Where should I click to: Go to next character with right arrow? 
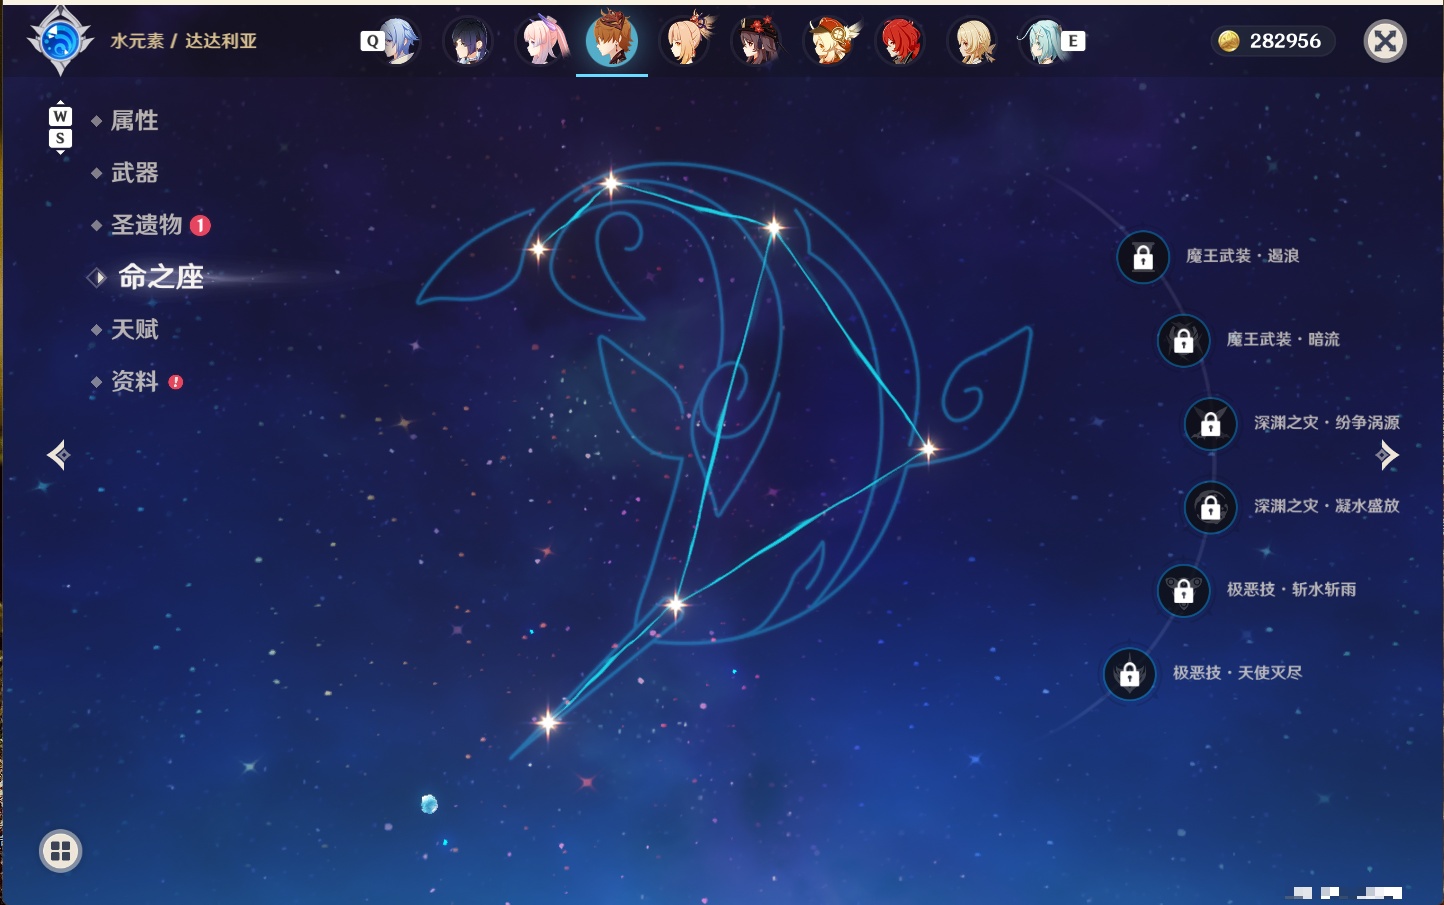[1387, 455]
